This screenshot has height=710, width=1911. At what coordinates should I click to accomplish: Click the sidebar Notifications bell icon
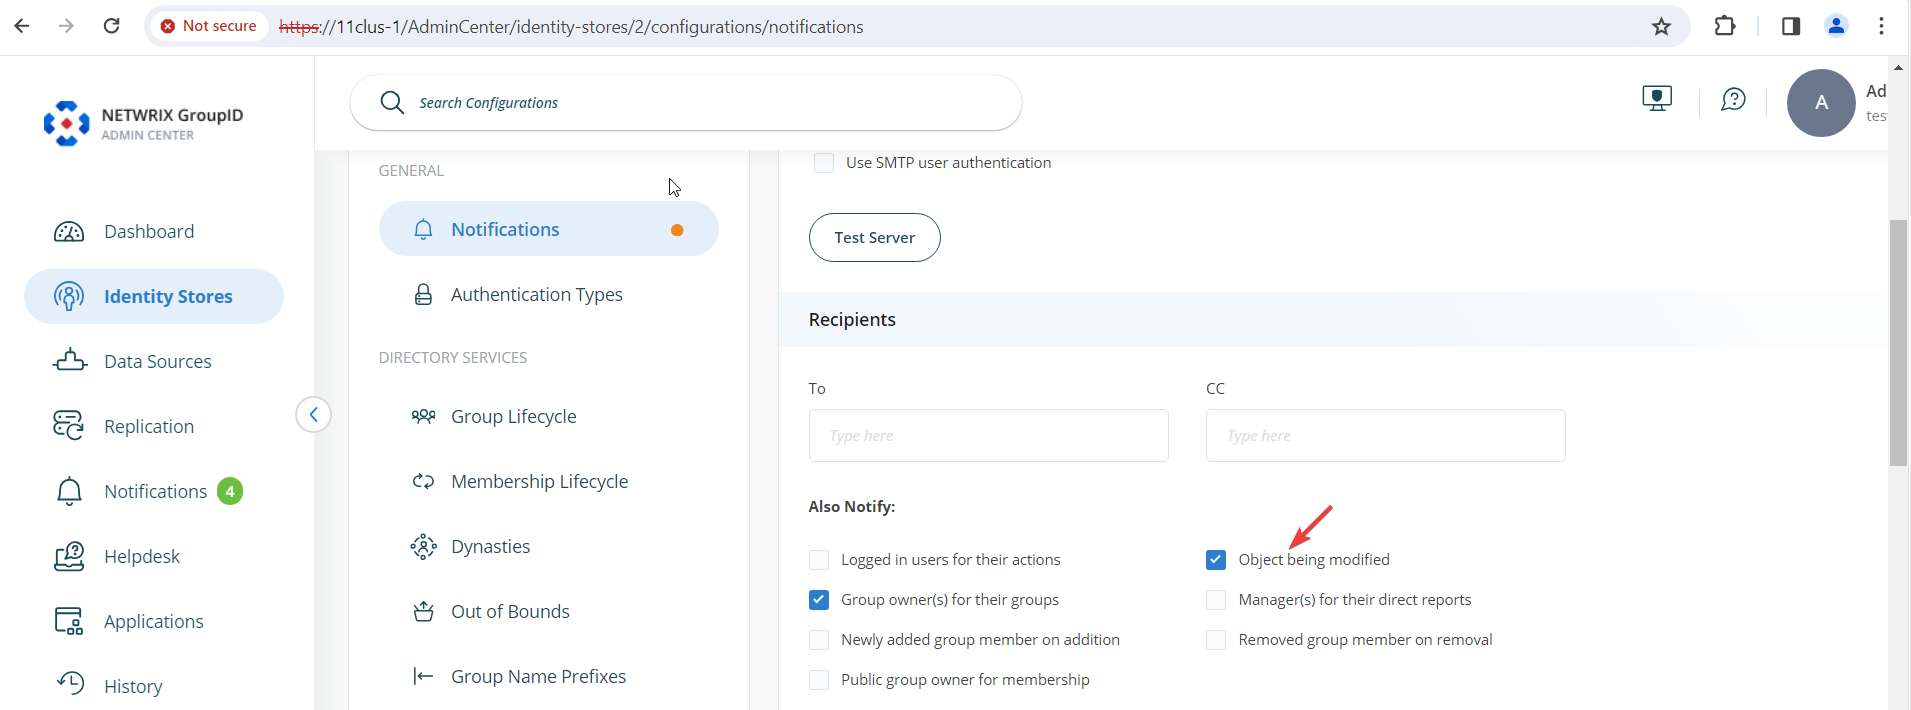tap(69, 491)
